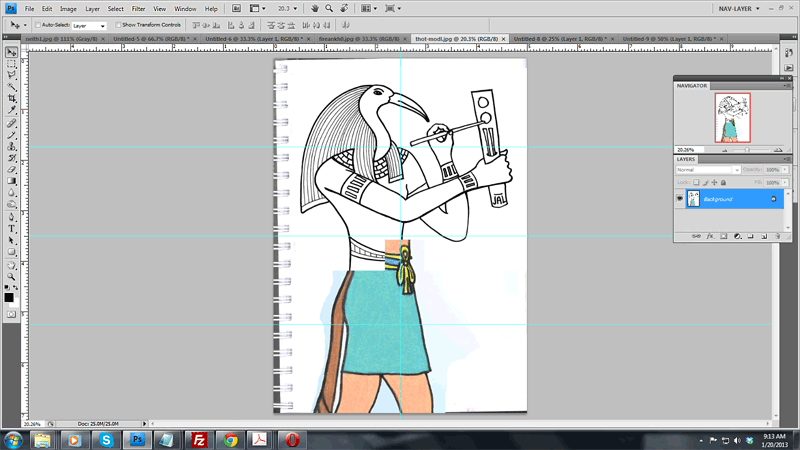Open FileZilla from the taskbar
Image resolution: width=800 pixels, height=450 pixels.
click(x=198, y=439)
